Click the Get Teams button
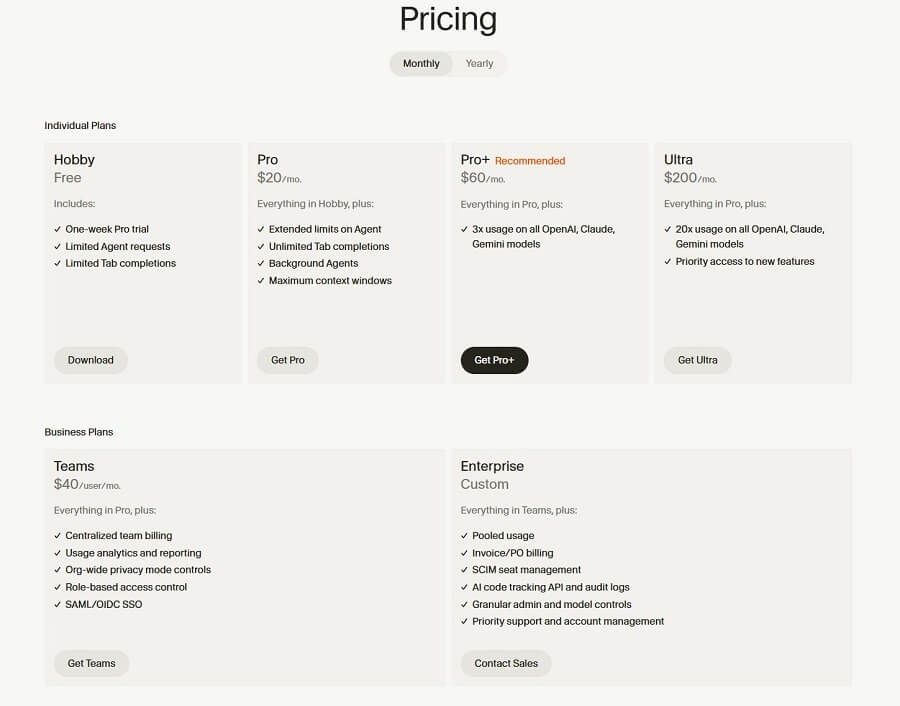This screenshot has width=900, height=706. coord(91,663)
